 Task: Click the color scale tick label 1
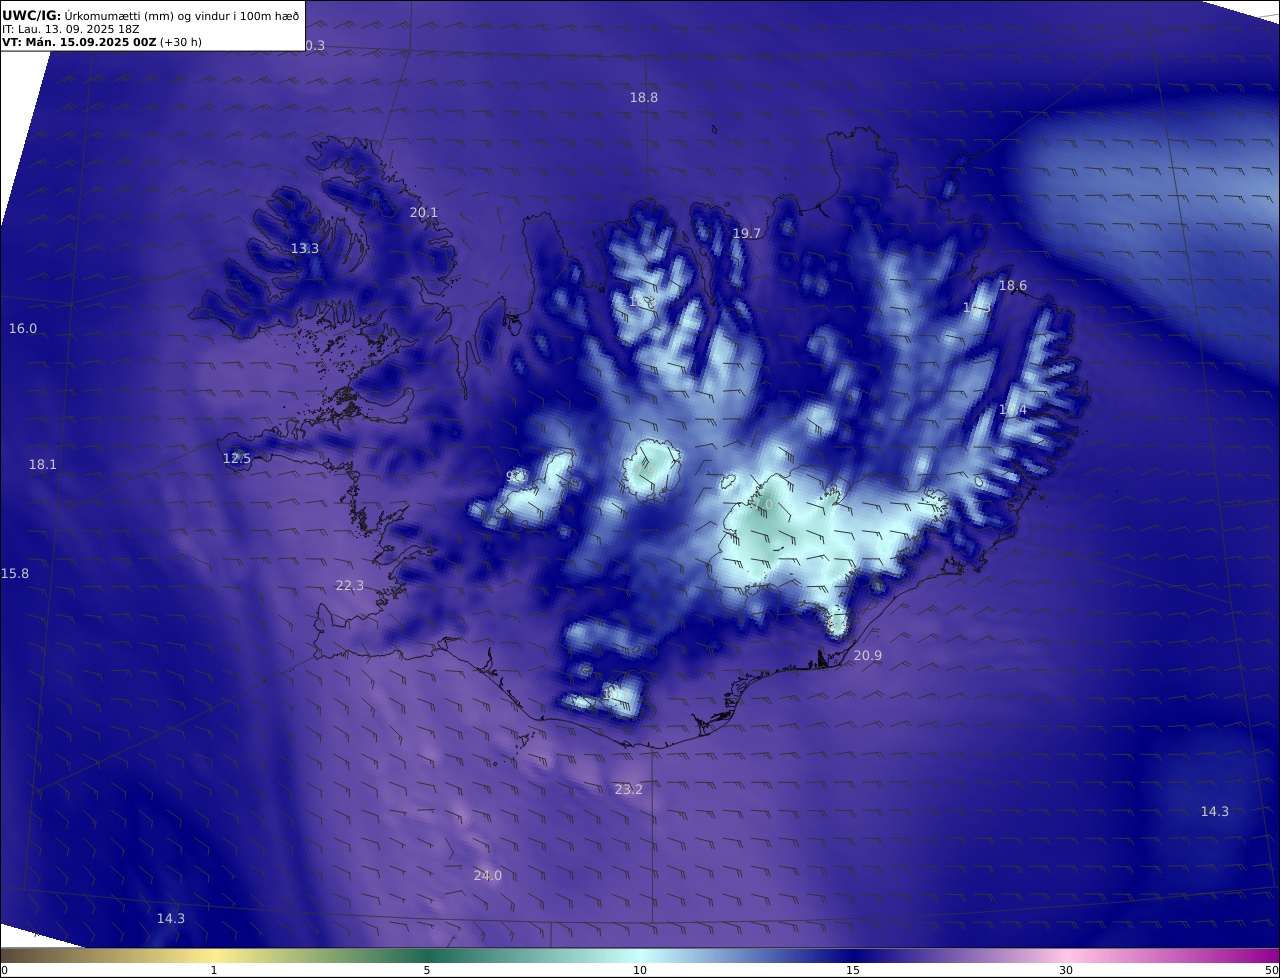pyautogui.click(x=214, y=970)
